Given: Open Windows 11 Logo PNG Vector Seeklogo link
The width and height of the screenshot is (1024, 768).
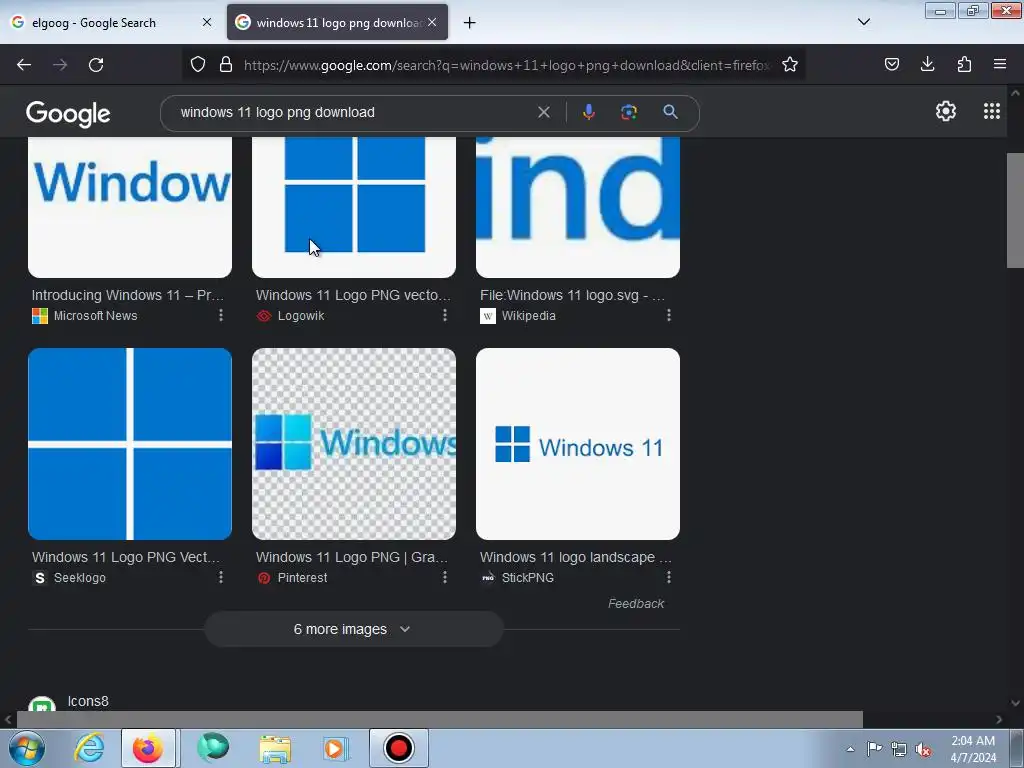Looking at the screenshot, I should click(x=126, y=557).
